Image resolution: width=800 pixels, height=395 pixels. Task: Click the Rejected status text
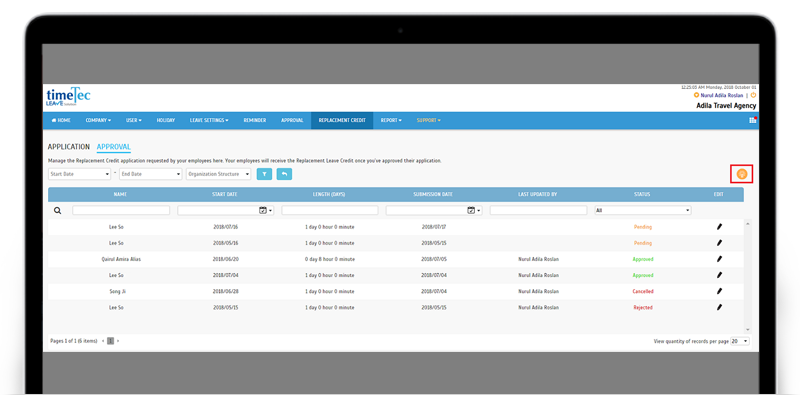643,308
